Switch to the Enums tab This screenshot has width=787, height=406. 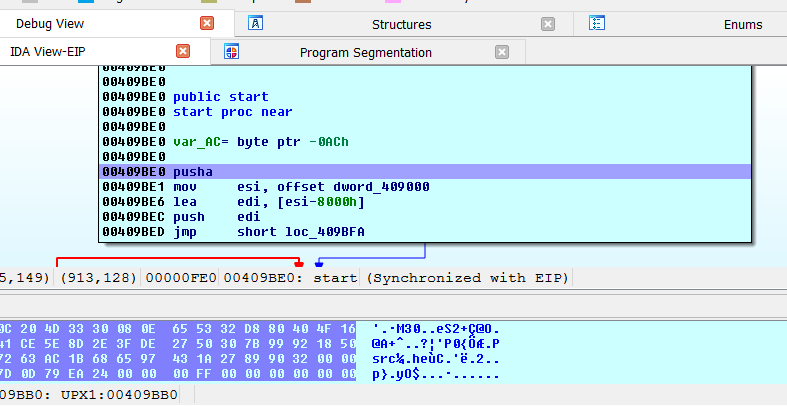click(742, 24)
